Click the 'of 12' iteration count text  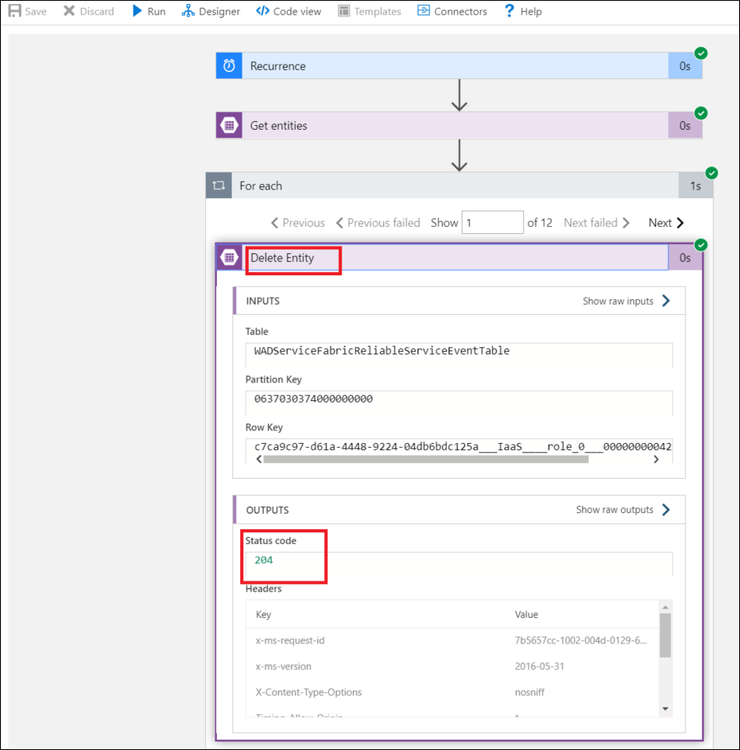[540, 223]
